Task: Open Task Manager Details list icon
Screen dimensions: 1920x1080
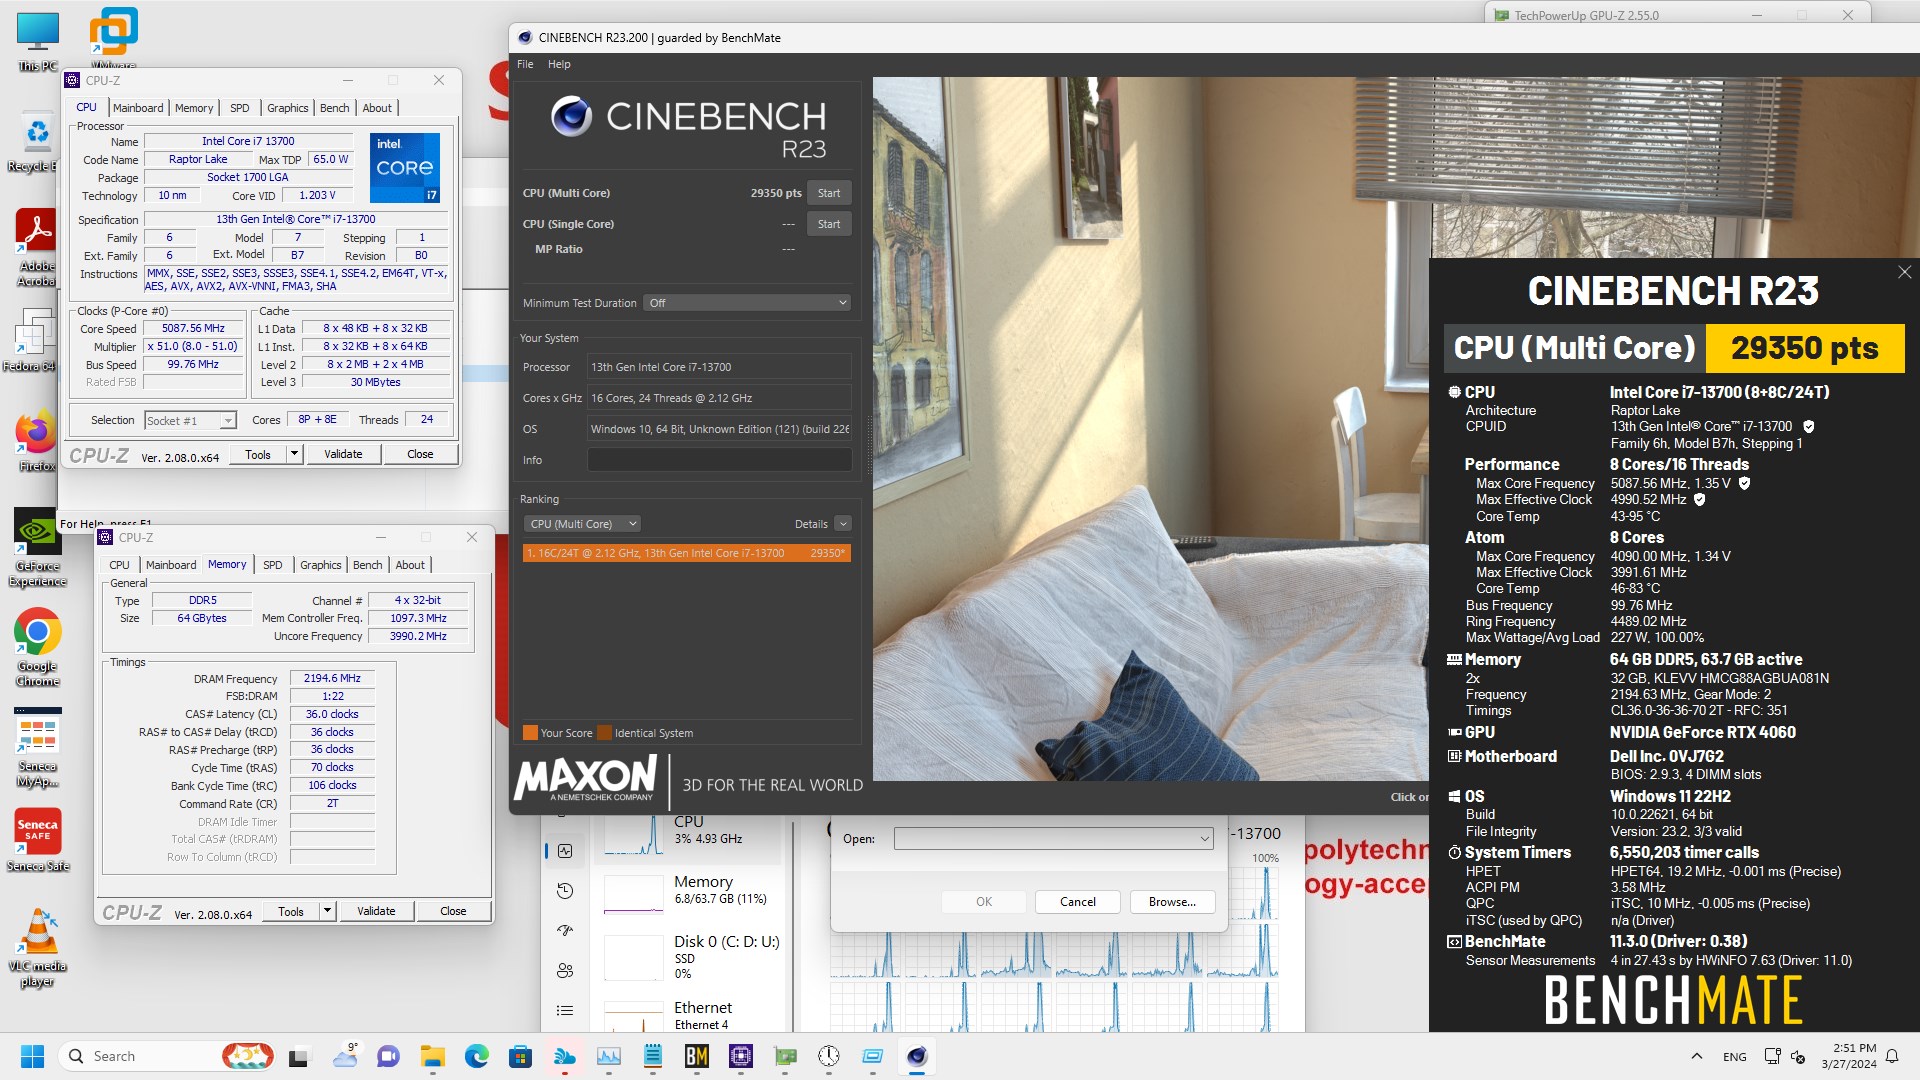Action: pyautogui.click(x=565, y=1010)
